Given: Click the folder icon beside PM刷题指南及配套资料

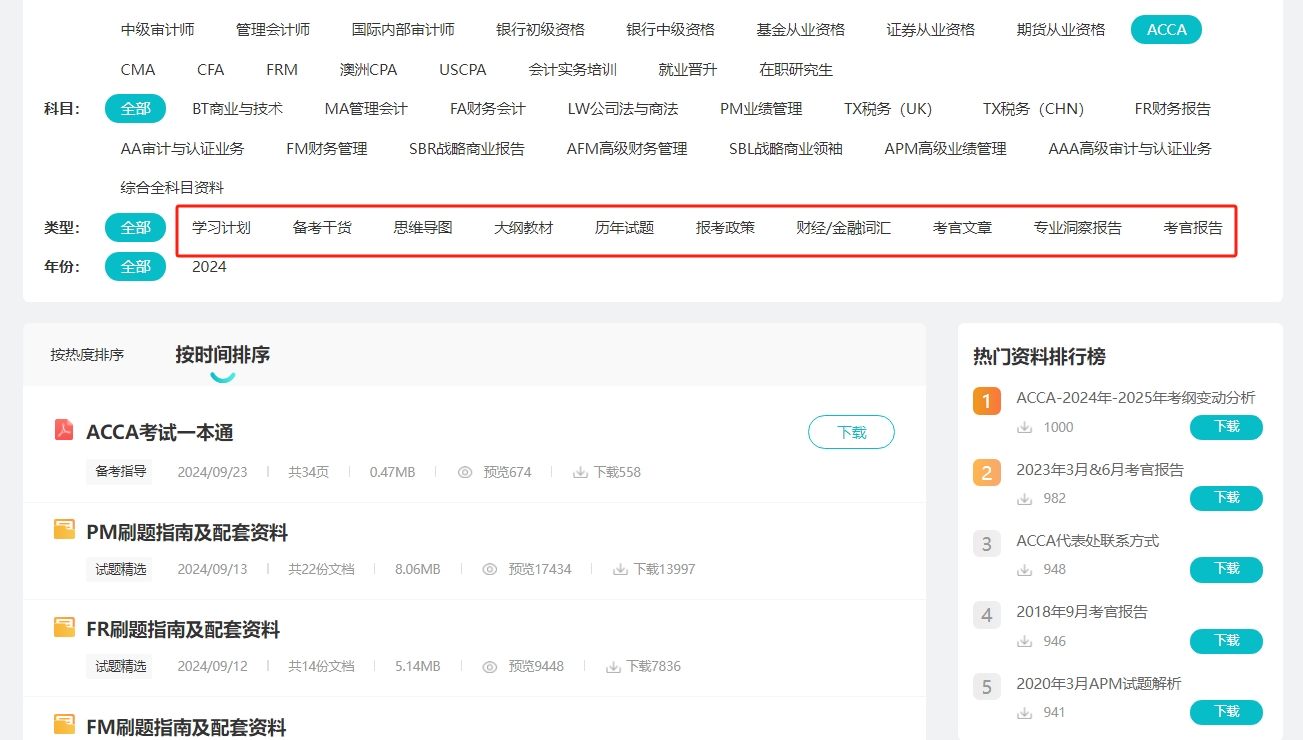Looking at the screenshot, I should point(64,530).
